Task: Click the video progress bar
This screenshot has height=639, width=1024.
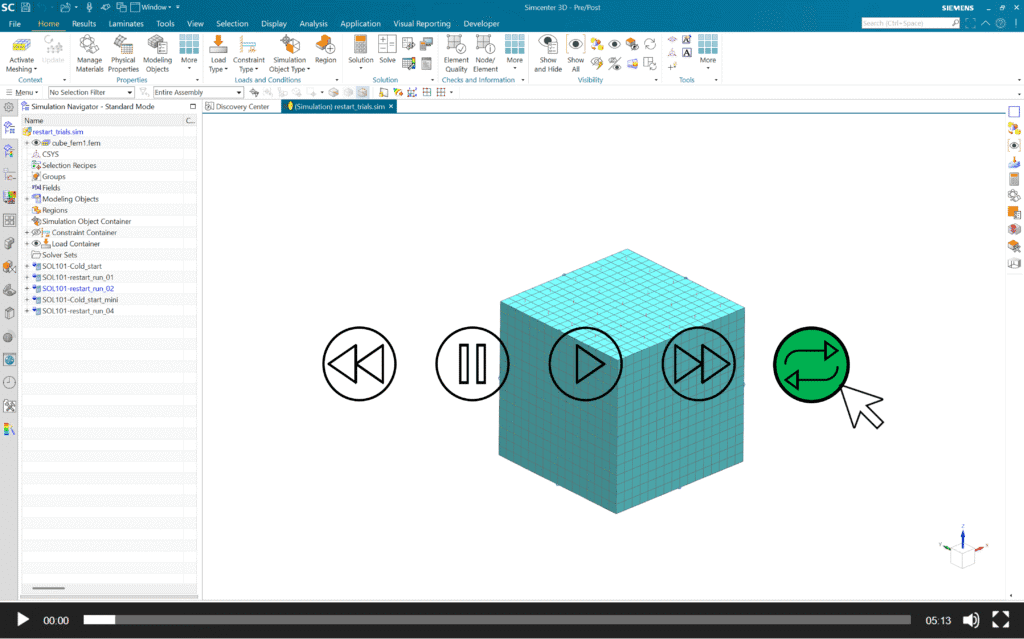Action: (x=500, y=620)
